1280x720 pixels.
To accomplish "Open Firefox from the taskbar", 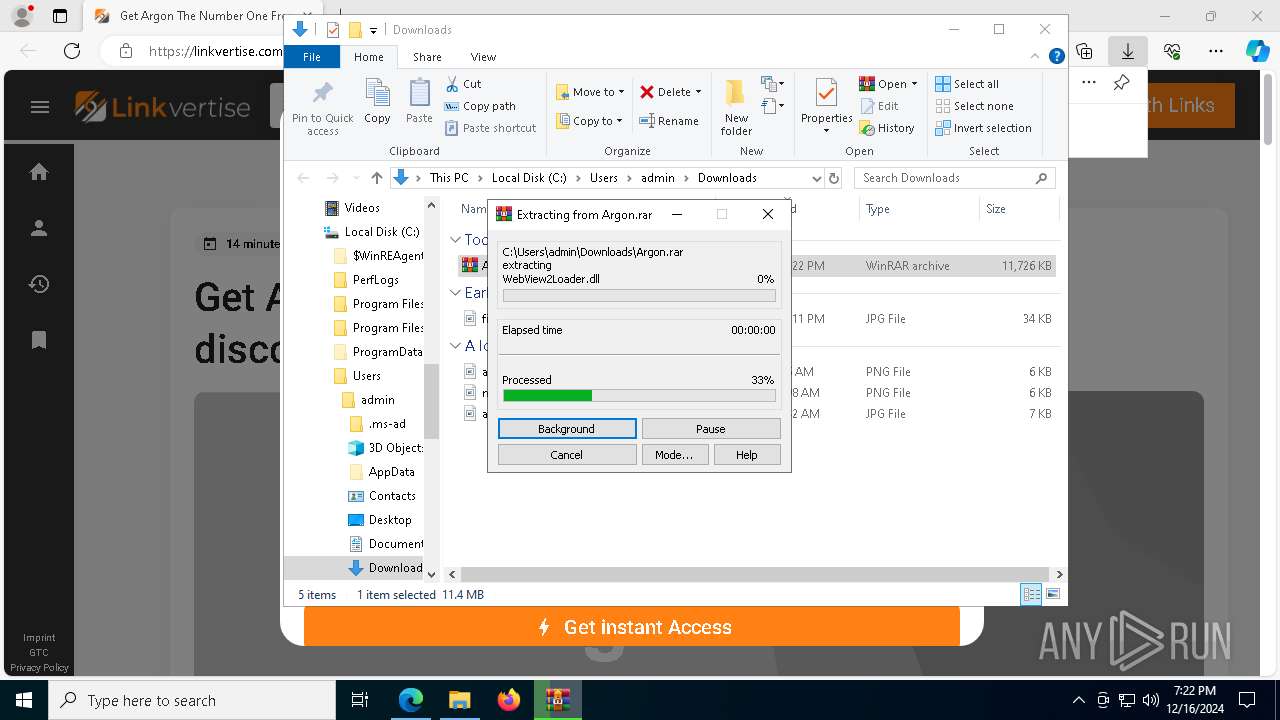I will coord(508,700).
